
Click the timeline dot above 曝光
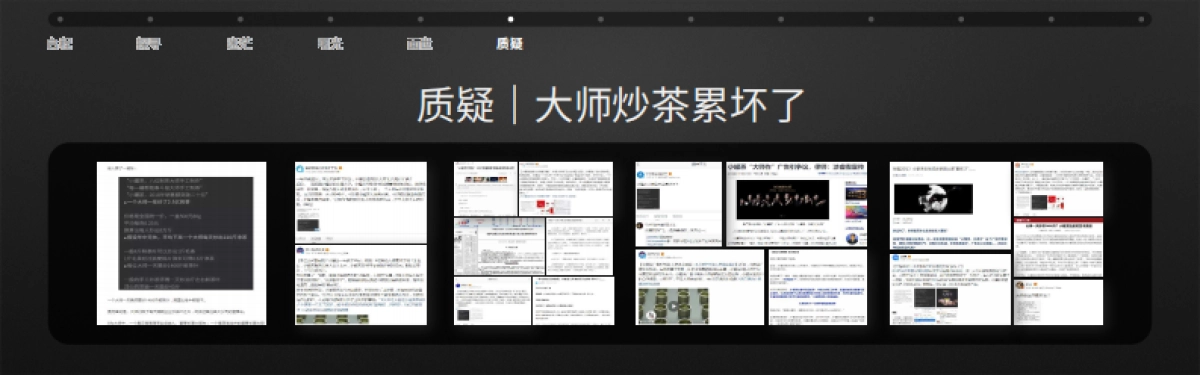coord(330,19)
